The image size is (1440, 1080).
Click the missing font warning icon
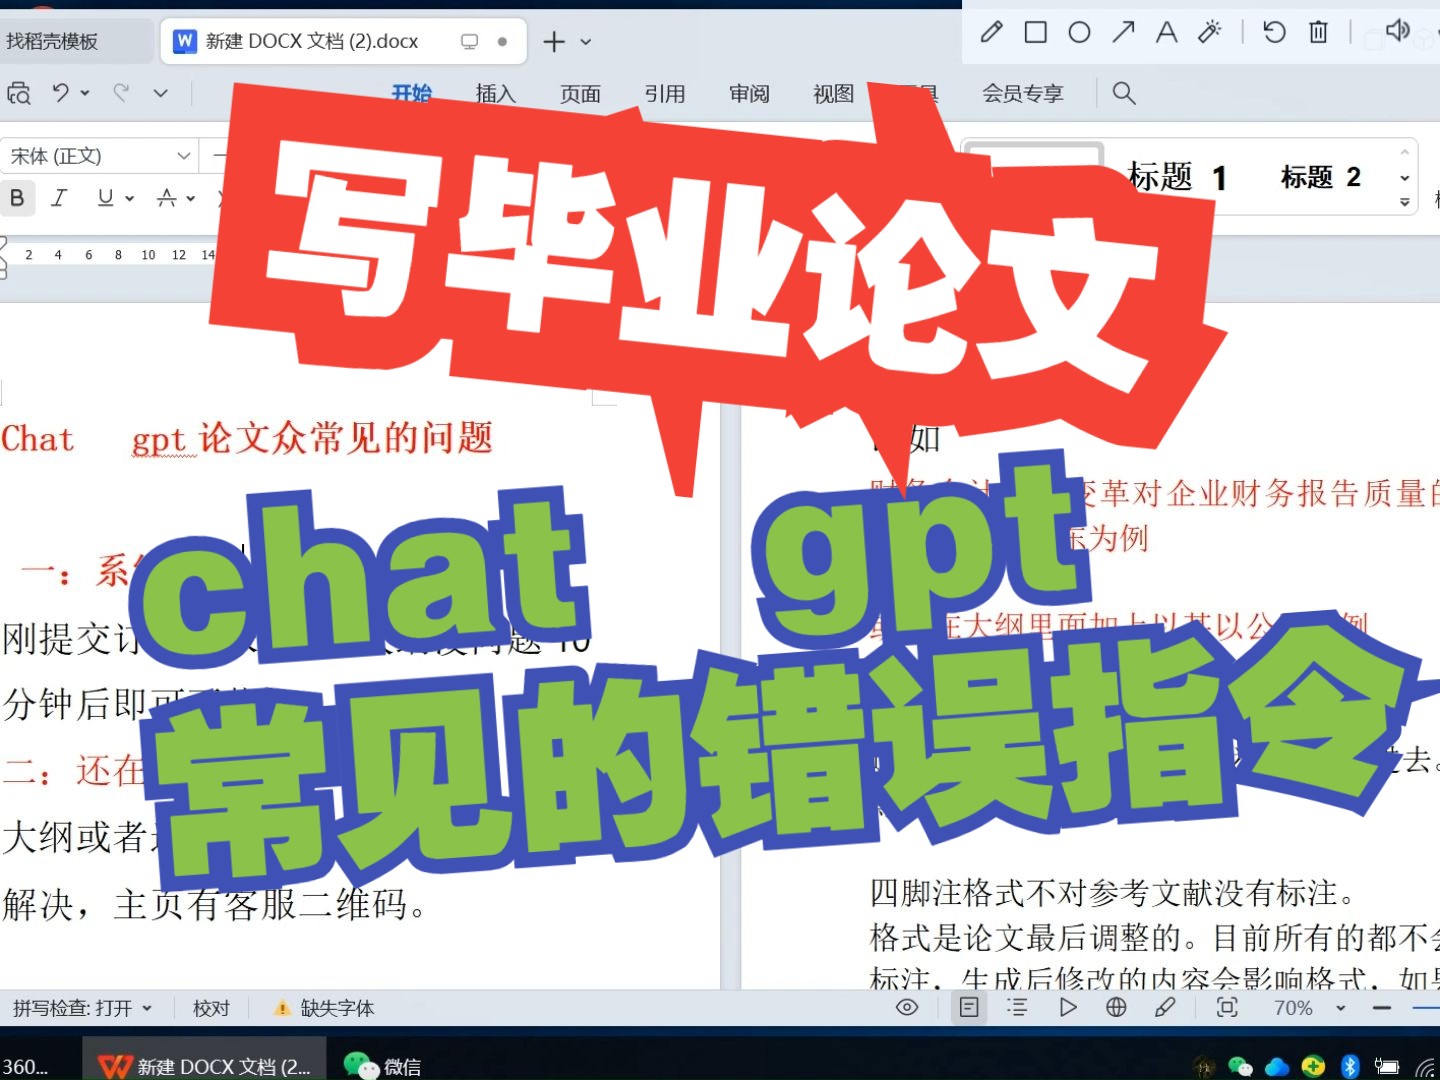(x=282, y=1008)
